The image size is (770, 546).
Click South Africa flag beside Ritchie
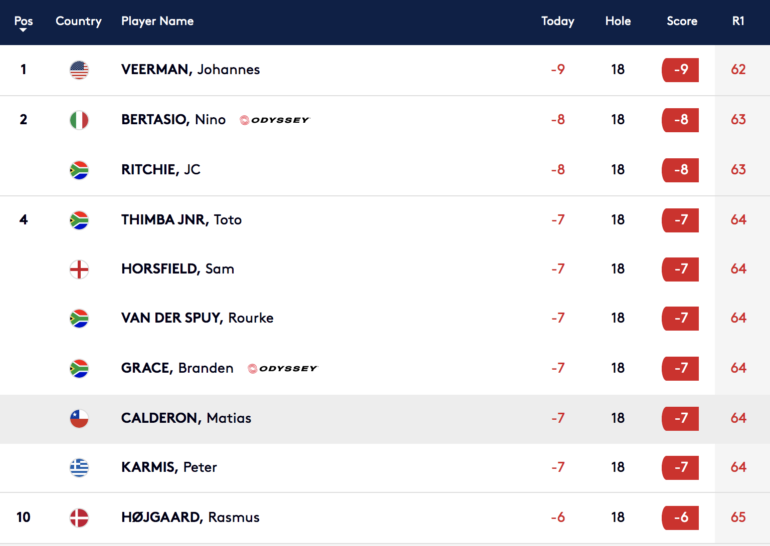pos(79,170)
